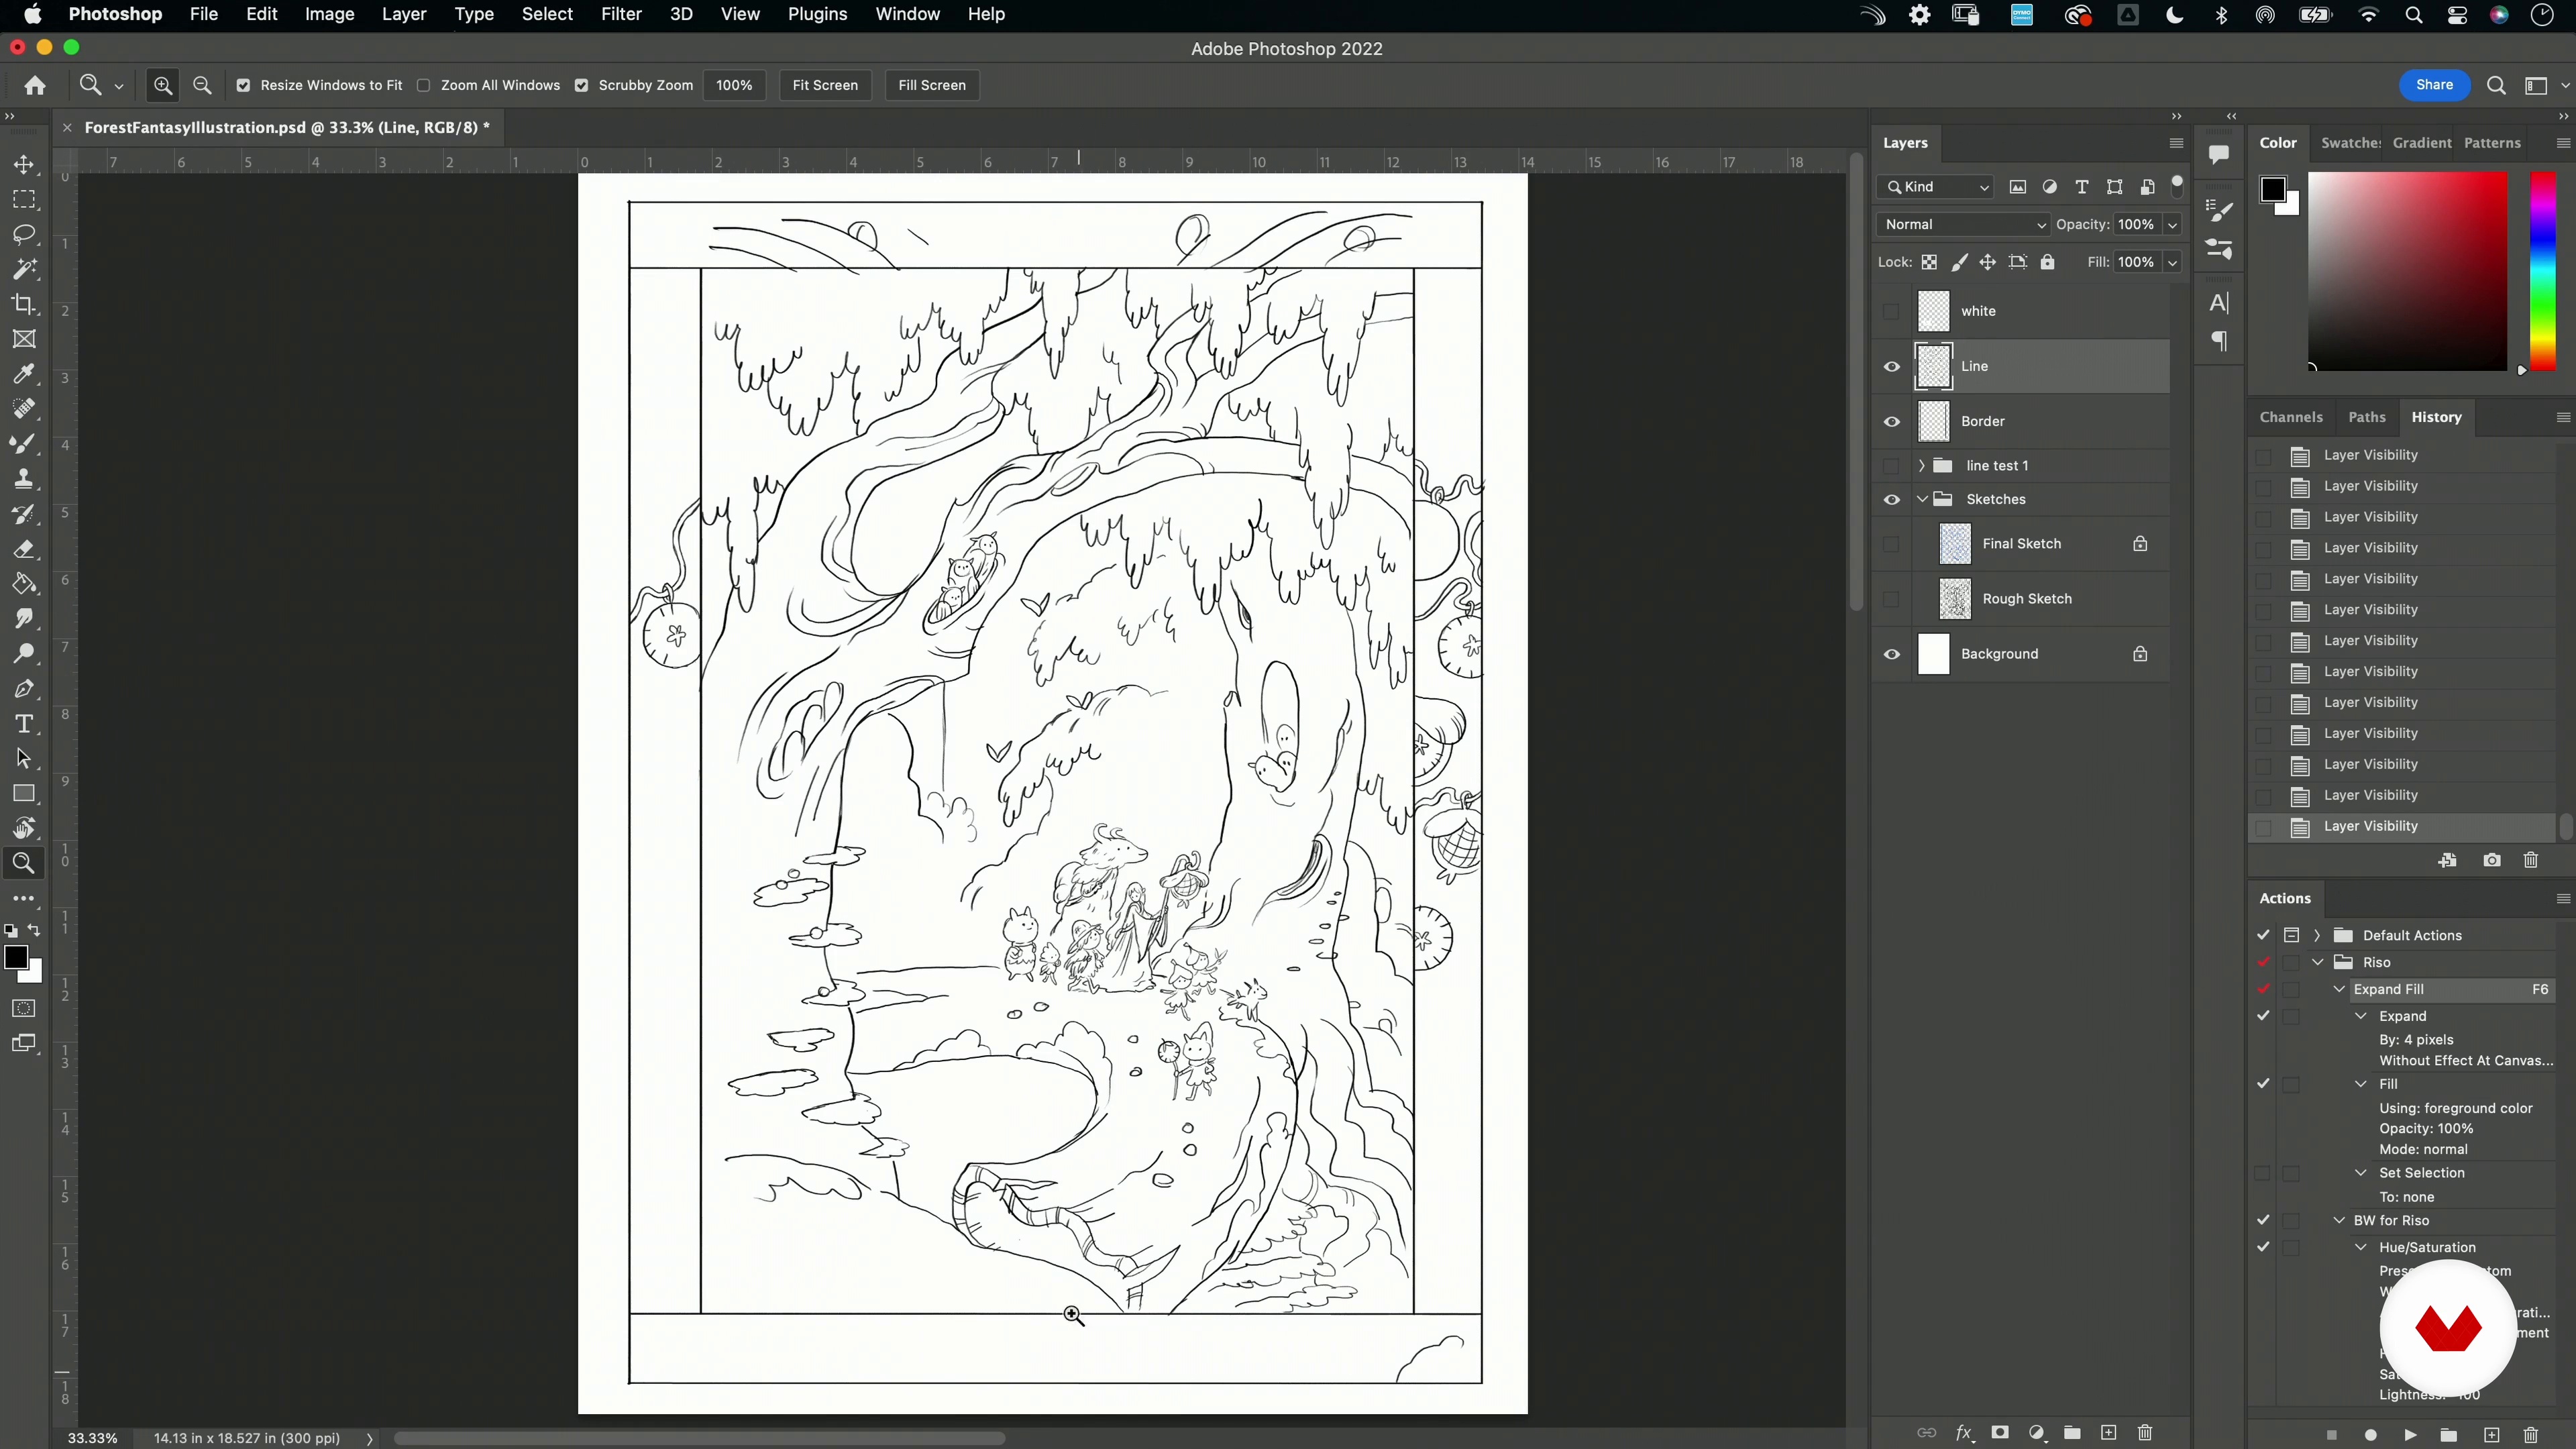The height and width of the screenshot is (1449, 2576).
Task: Play the selected action
Action: point(2410,1435)
